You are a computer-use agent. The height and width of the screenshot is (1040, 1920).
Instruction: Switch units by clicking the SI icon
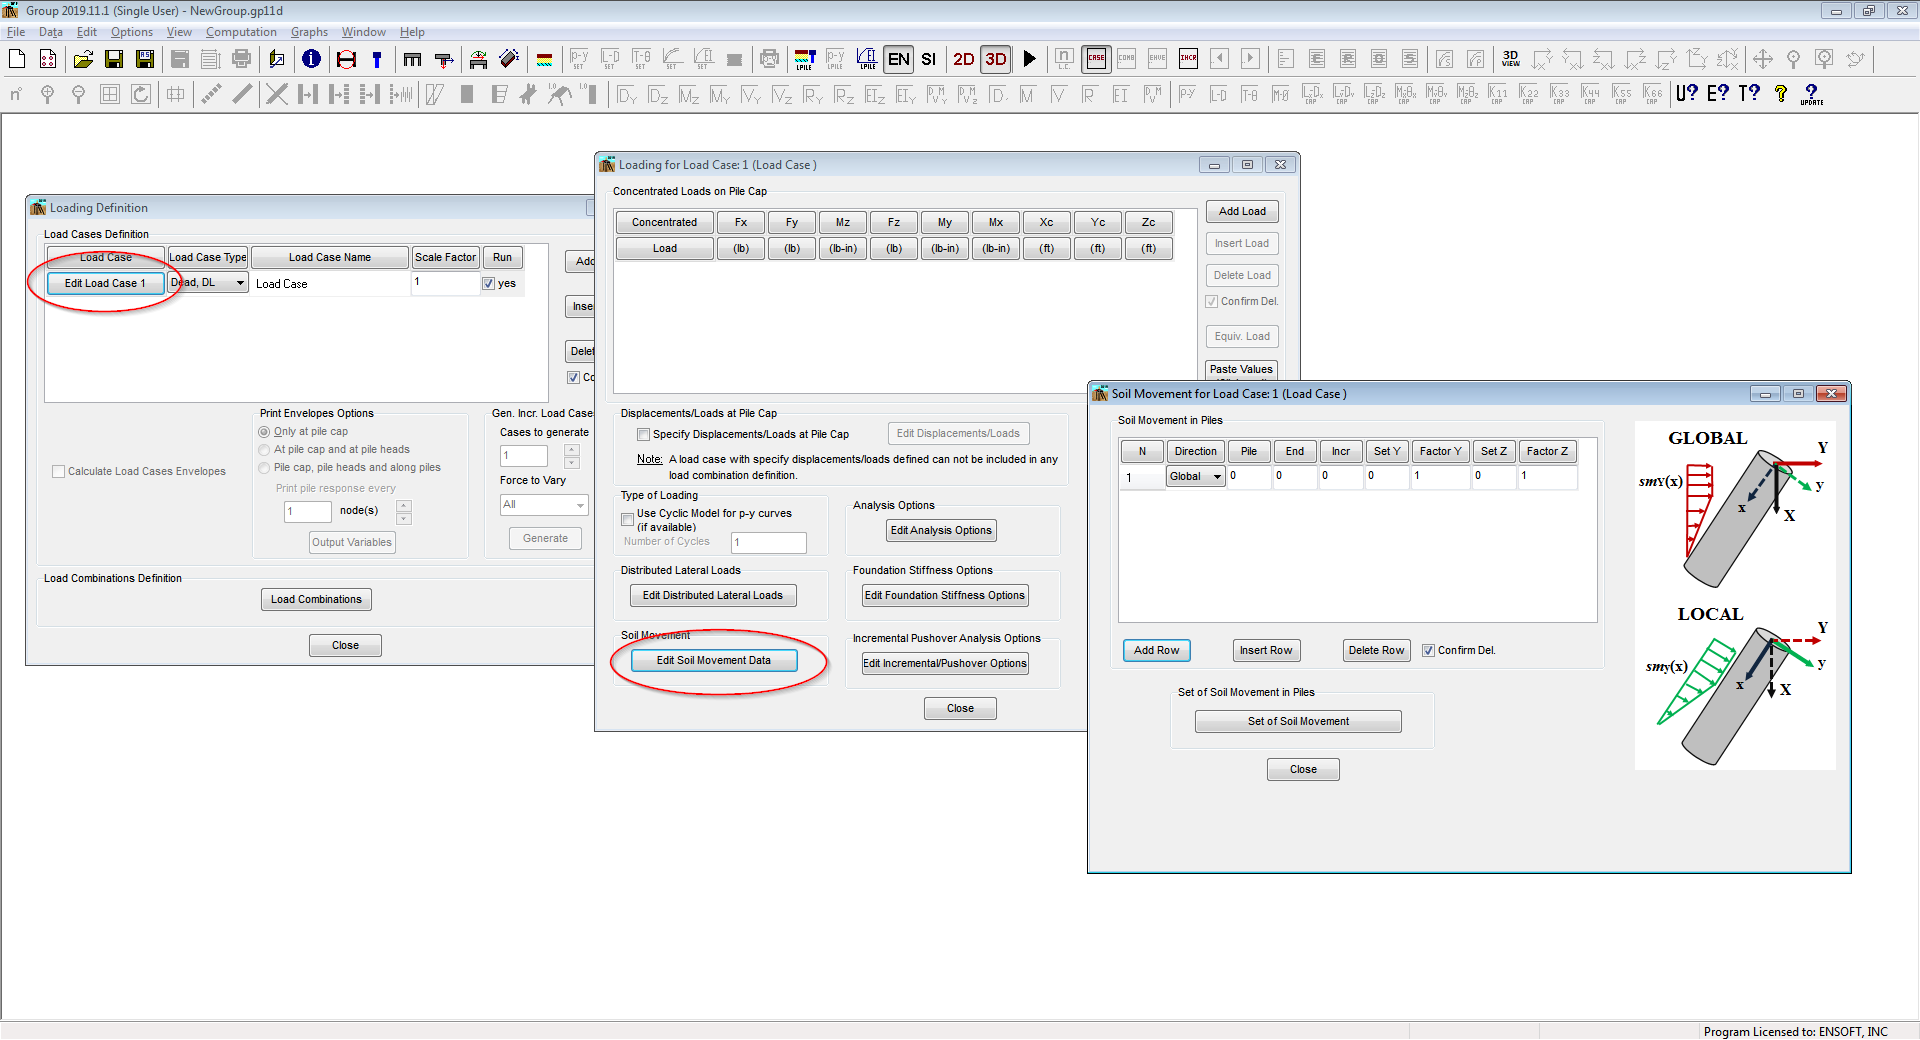928,59
